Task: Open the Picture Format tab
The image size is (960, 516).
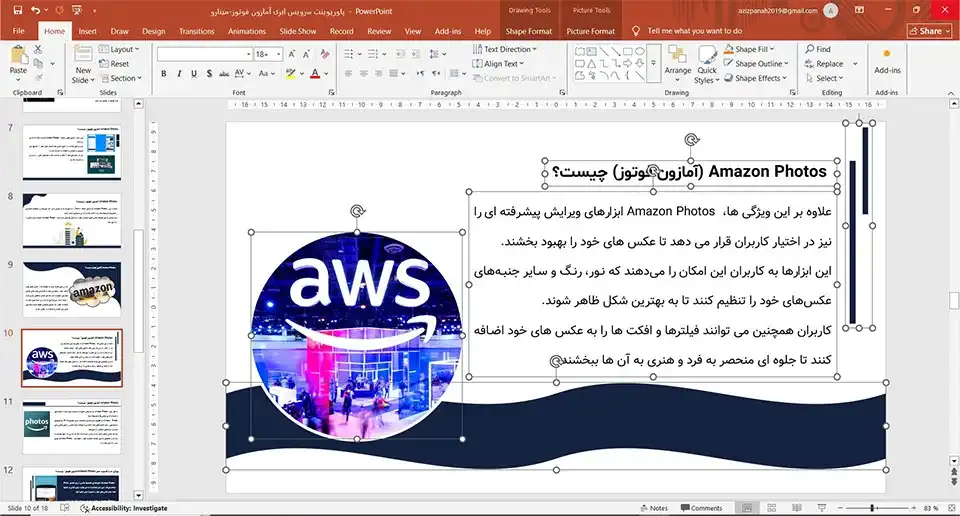Action: click(591, 31)
